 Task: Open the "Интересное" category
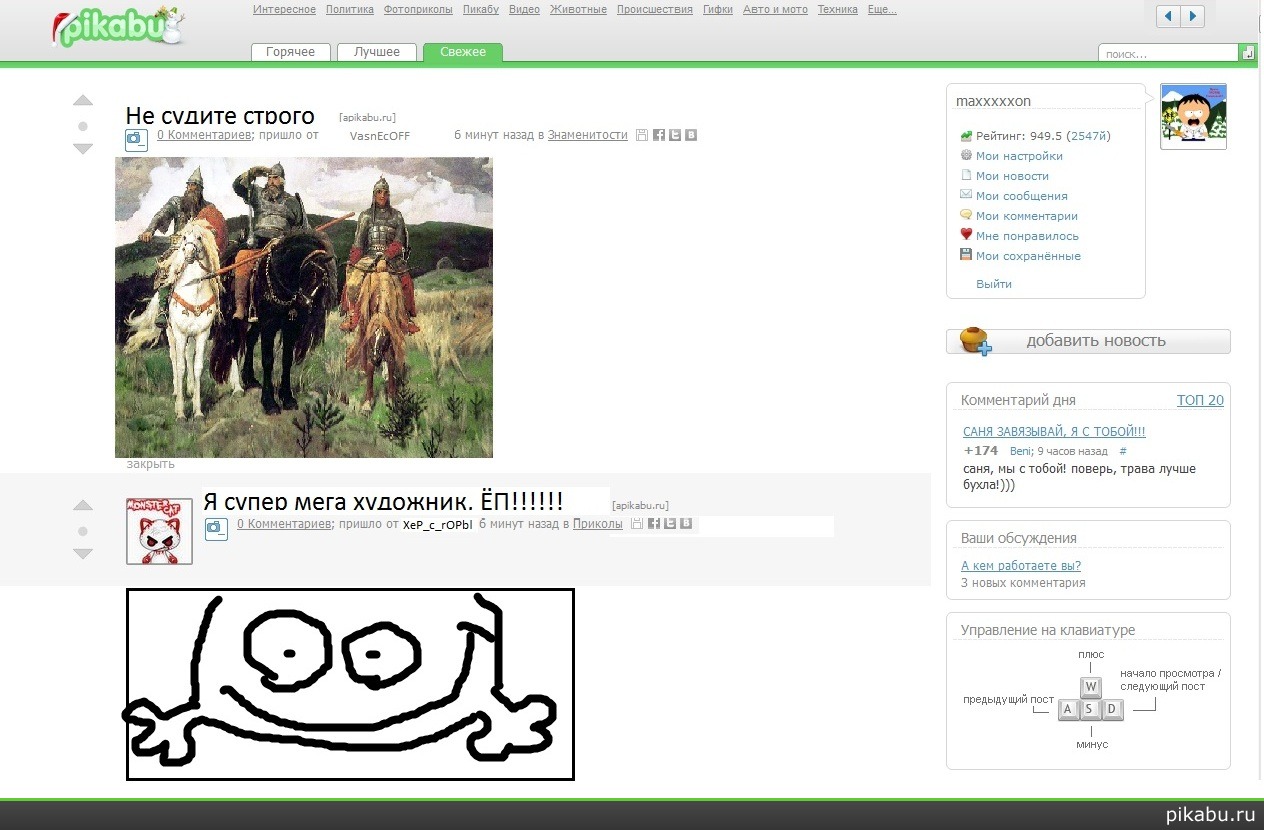tap(285, 10)
